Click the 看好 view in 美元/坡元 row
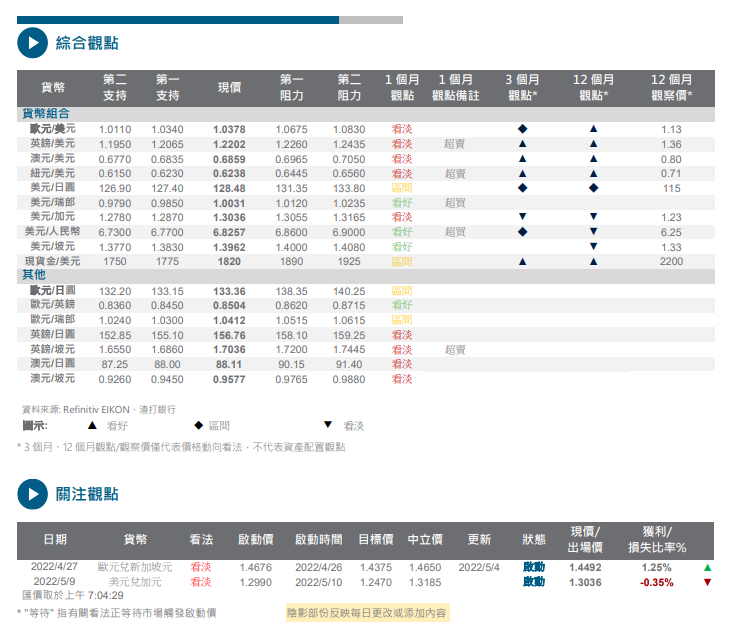This screenshot has height=643, width=740. click(402, 247)
